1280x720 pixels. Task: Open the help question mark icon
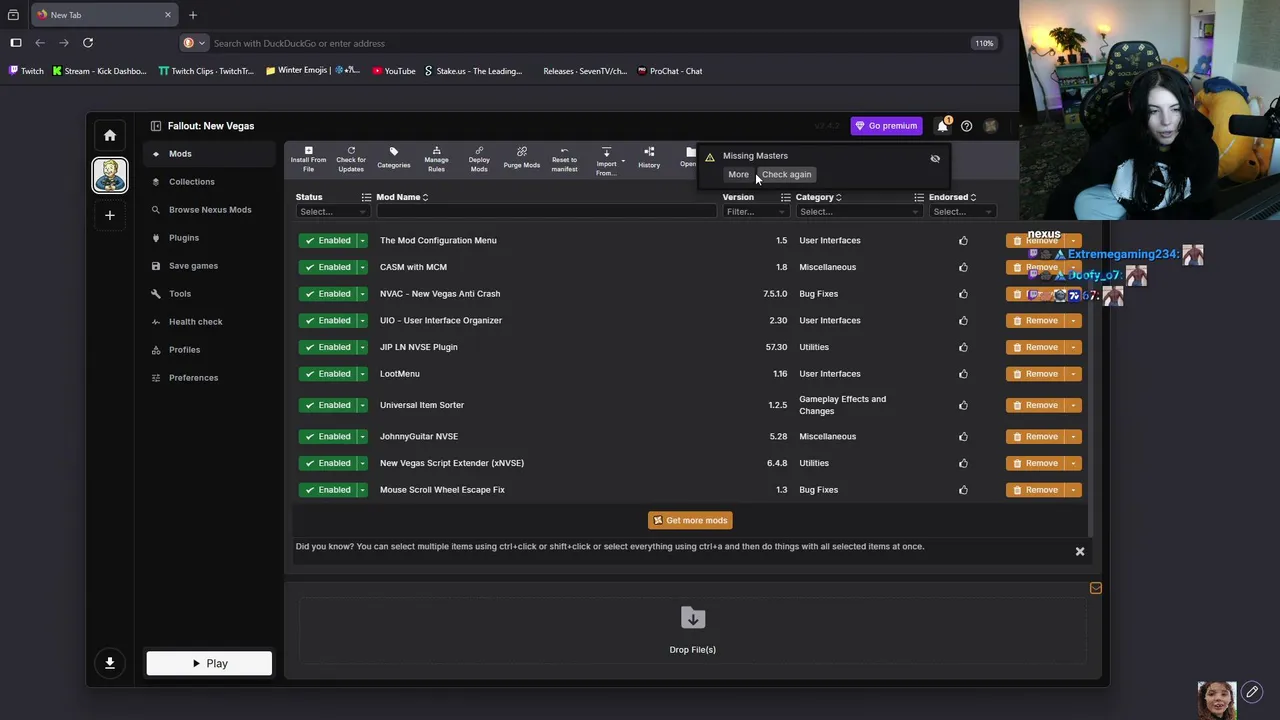click(x=966, y=126)
